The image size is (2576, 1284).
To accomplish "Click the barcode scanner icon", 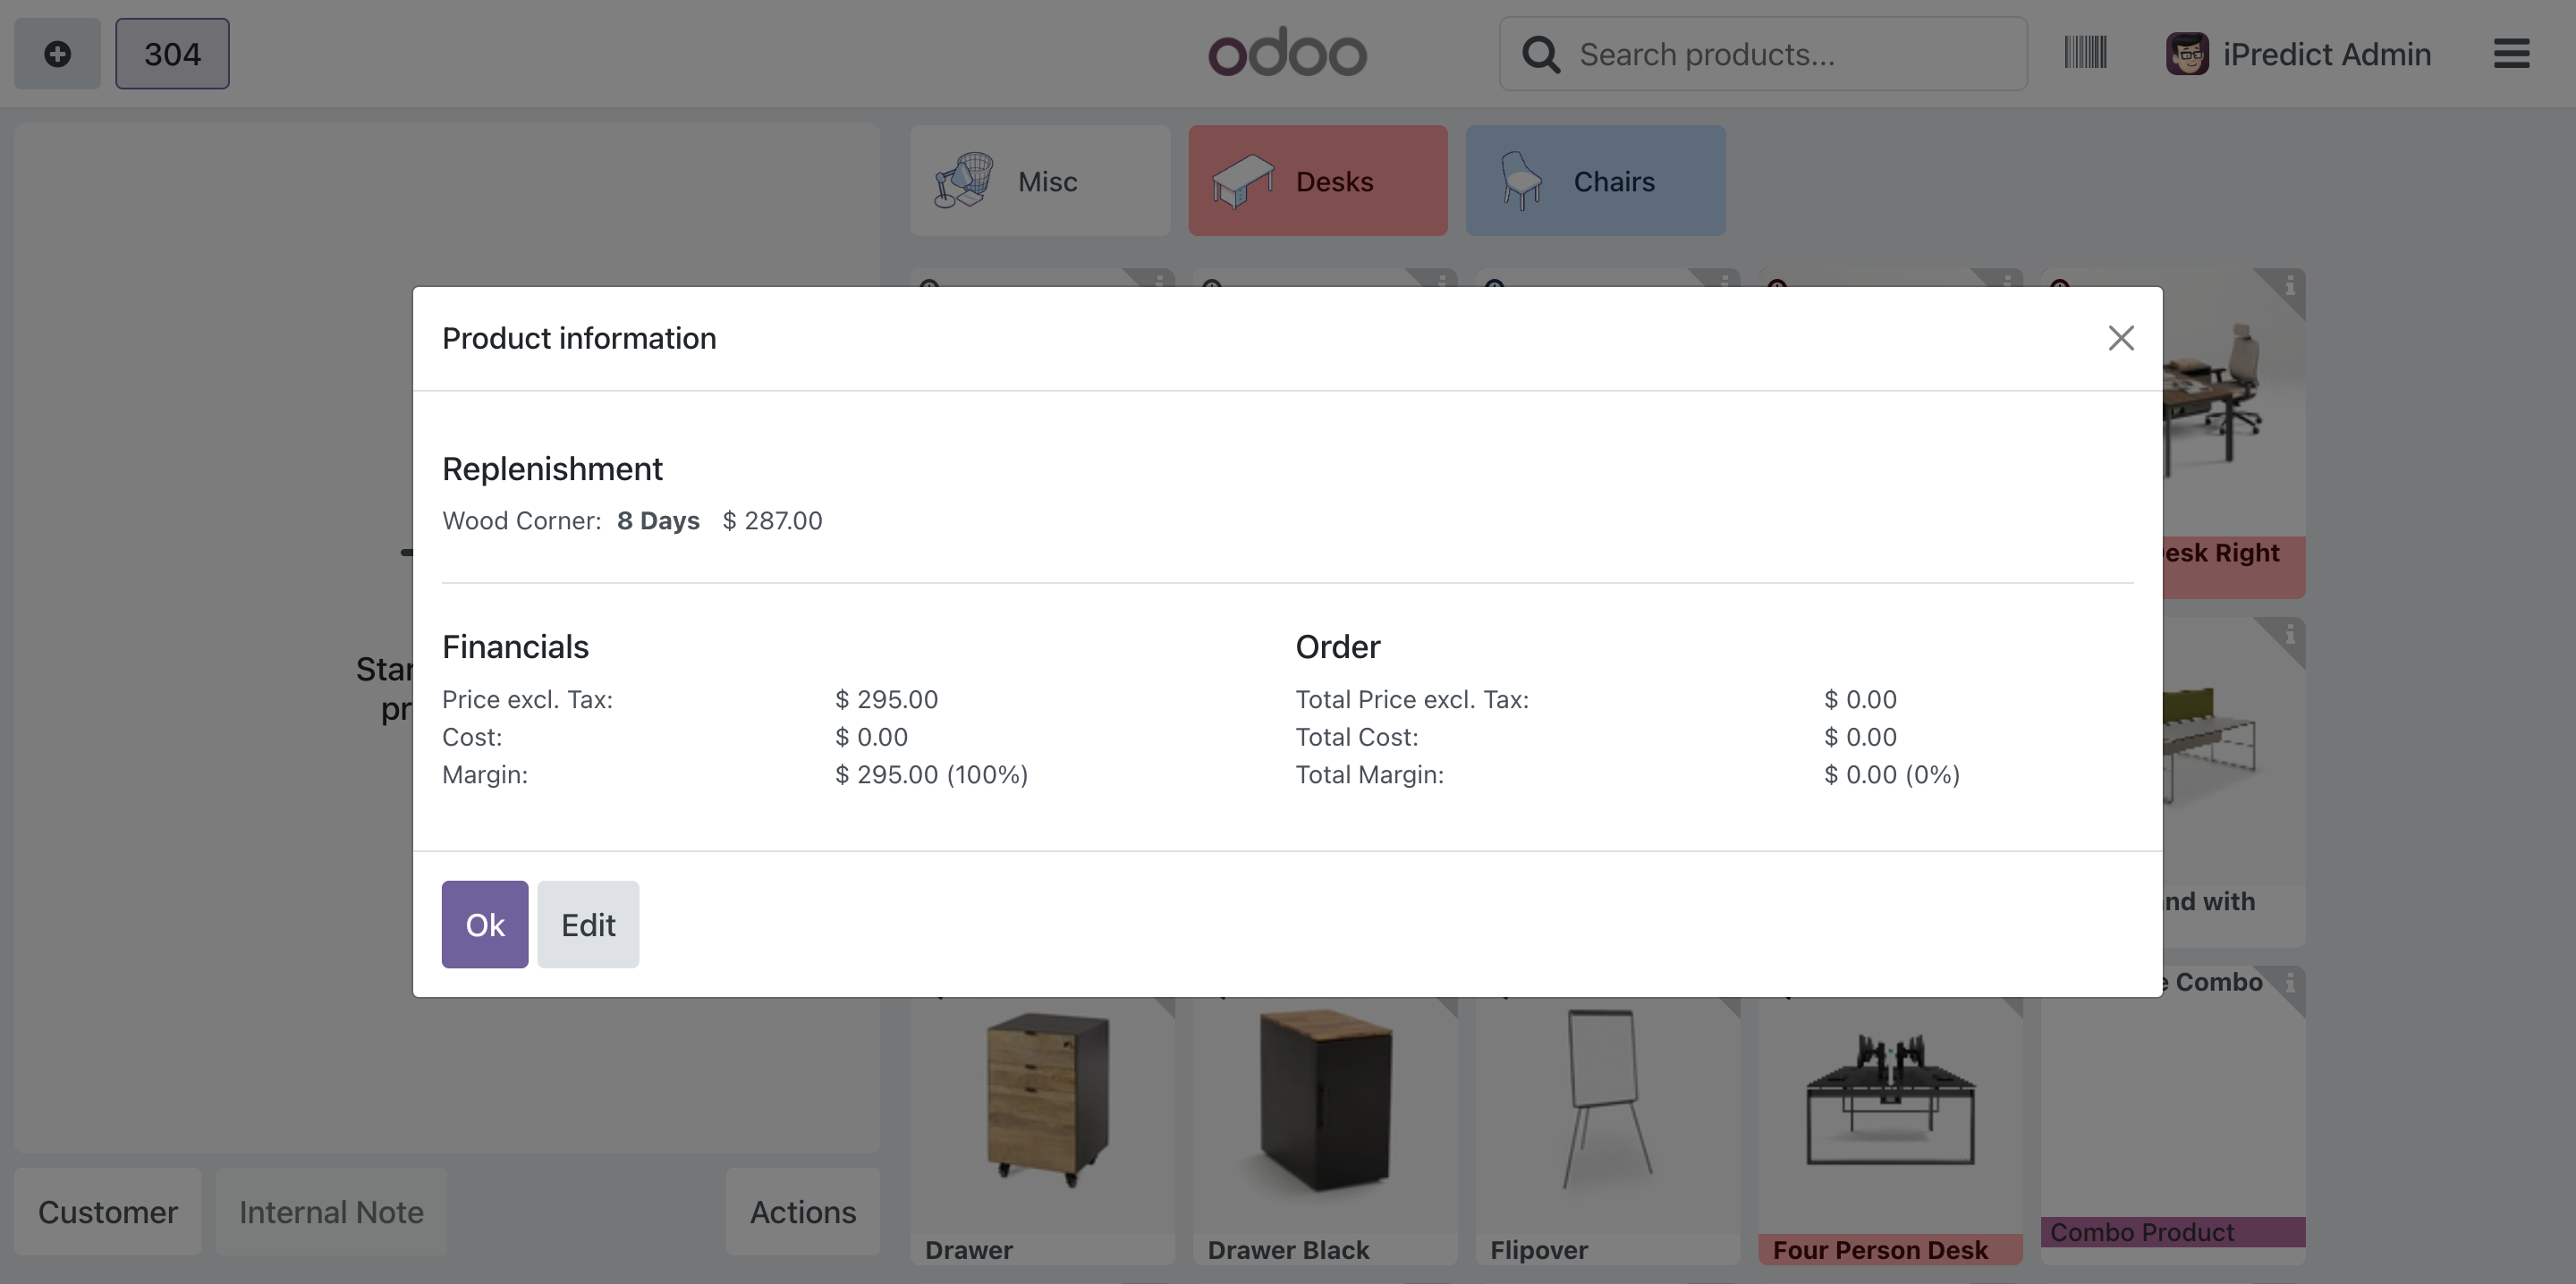I will click(x=2085, y=53).
